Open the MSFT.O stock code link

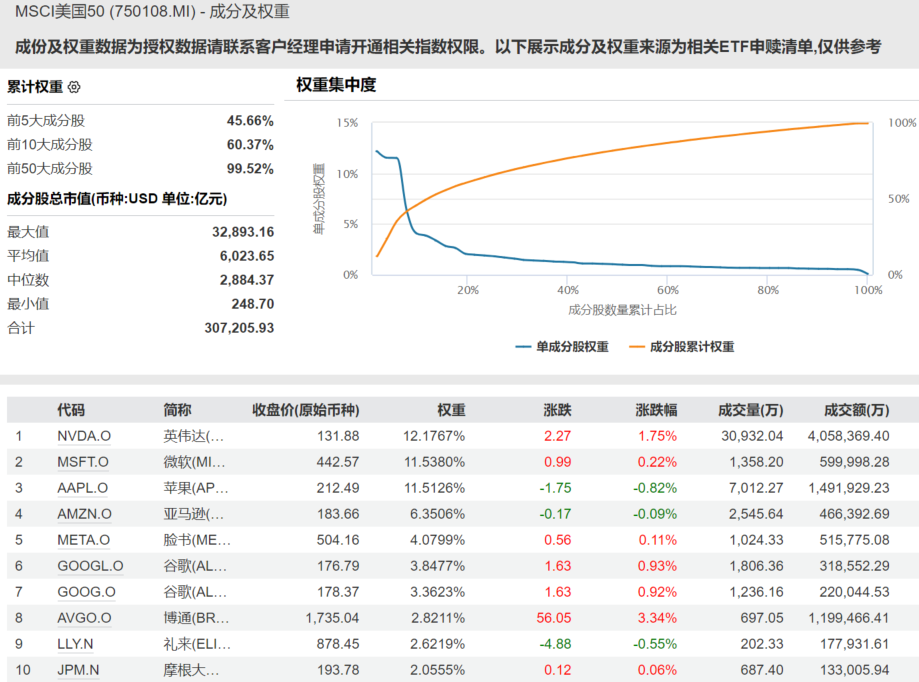click(83, 462)
